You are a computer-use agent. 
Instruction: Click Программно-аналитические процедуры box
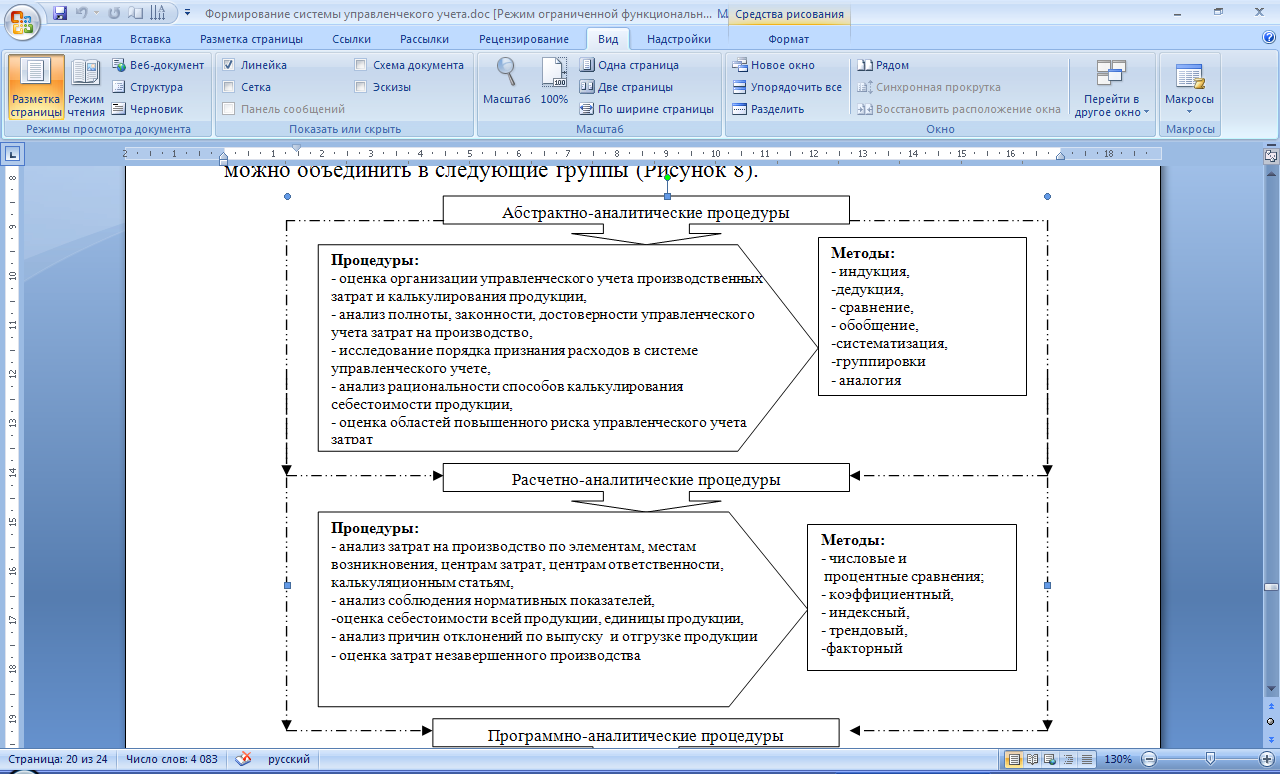point(635,732)
